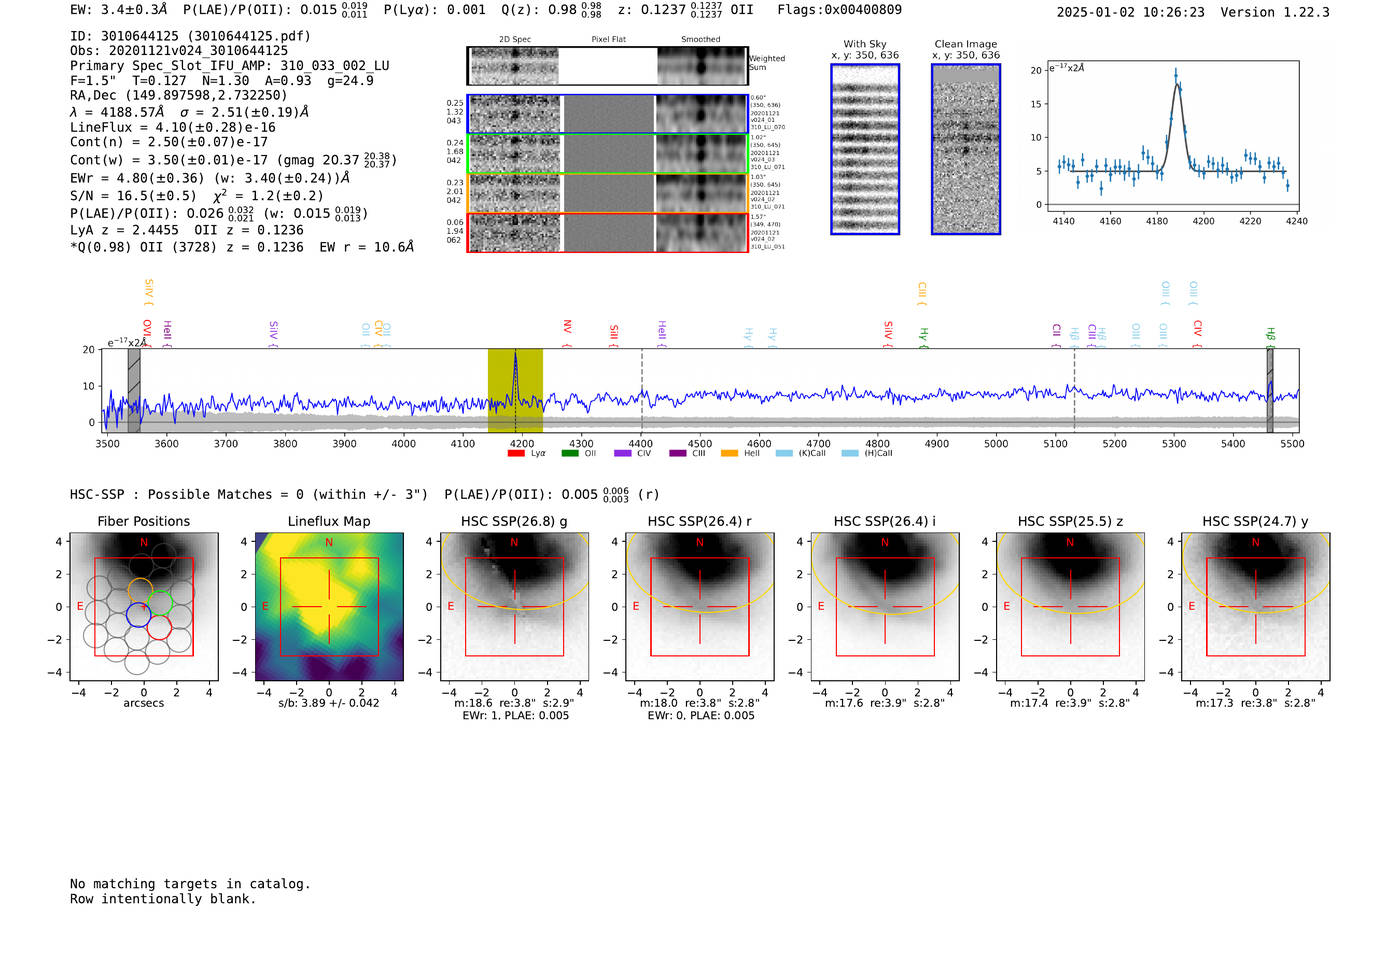Click the red CIV marker near 5340
The width and height of the screenshot is (1400, 953).
tap(1197, 332)
